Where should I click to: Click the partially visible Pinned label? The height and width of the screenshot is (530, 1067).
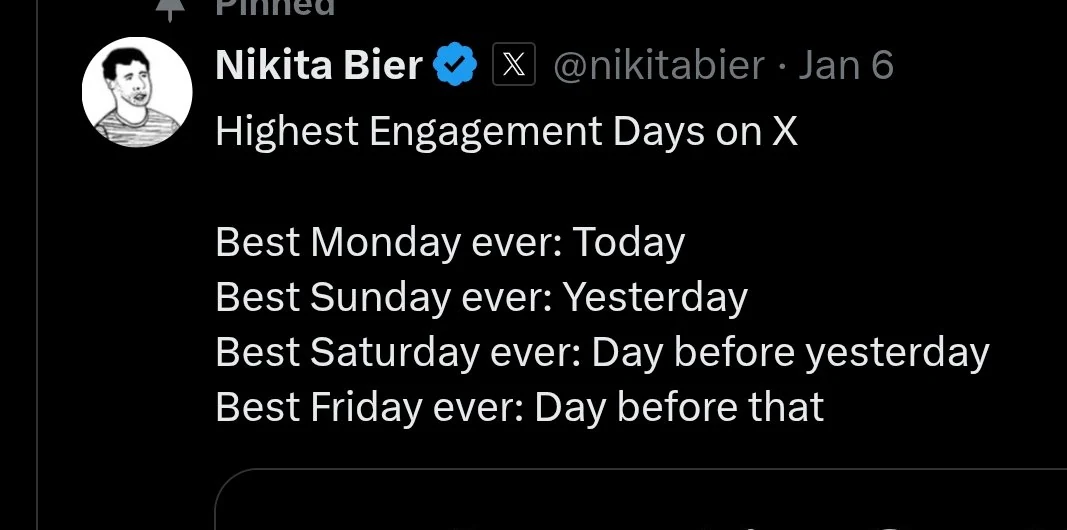[x=275, y=7]
